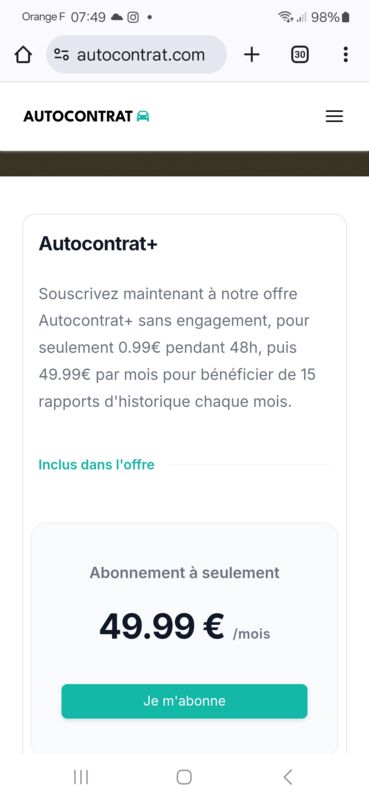Image resolution: width=369 pixels, height=800 pixels.
Task: Click the 49.99 € monthly price
Action: pyautogui.click(x=162, y=627)
